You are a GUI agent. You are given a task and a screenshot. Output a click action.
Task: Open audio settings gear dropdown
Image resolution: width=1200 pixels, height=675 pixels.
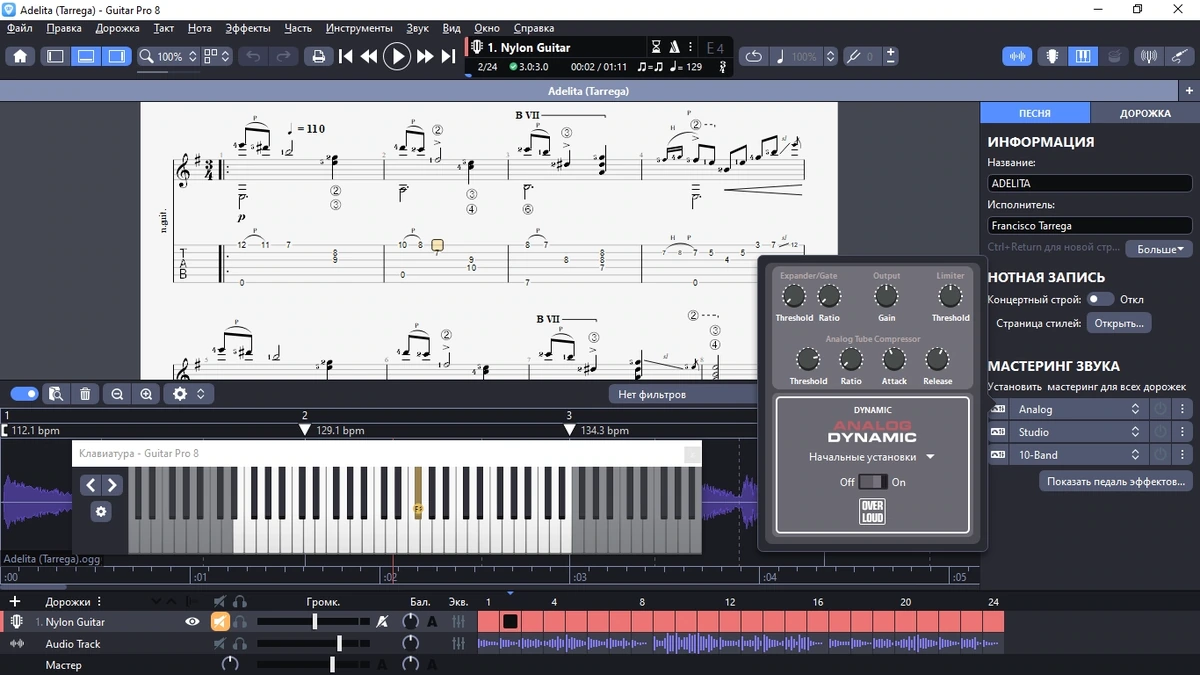[x=187, y=394]
